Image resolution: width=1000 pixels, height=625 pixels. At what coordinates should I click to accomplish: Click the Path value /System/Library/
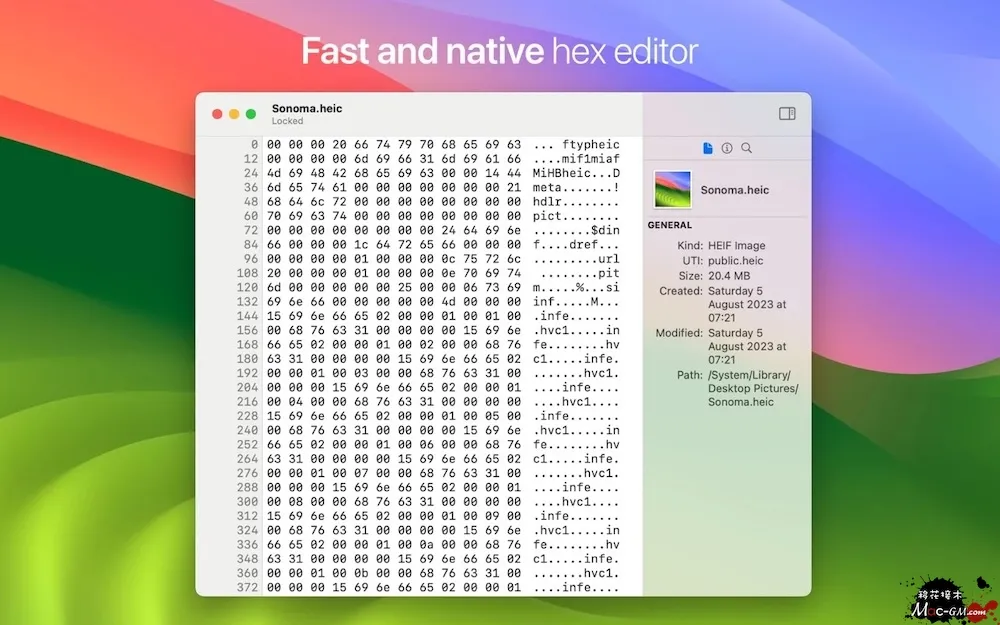pos(753,388)
